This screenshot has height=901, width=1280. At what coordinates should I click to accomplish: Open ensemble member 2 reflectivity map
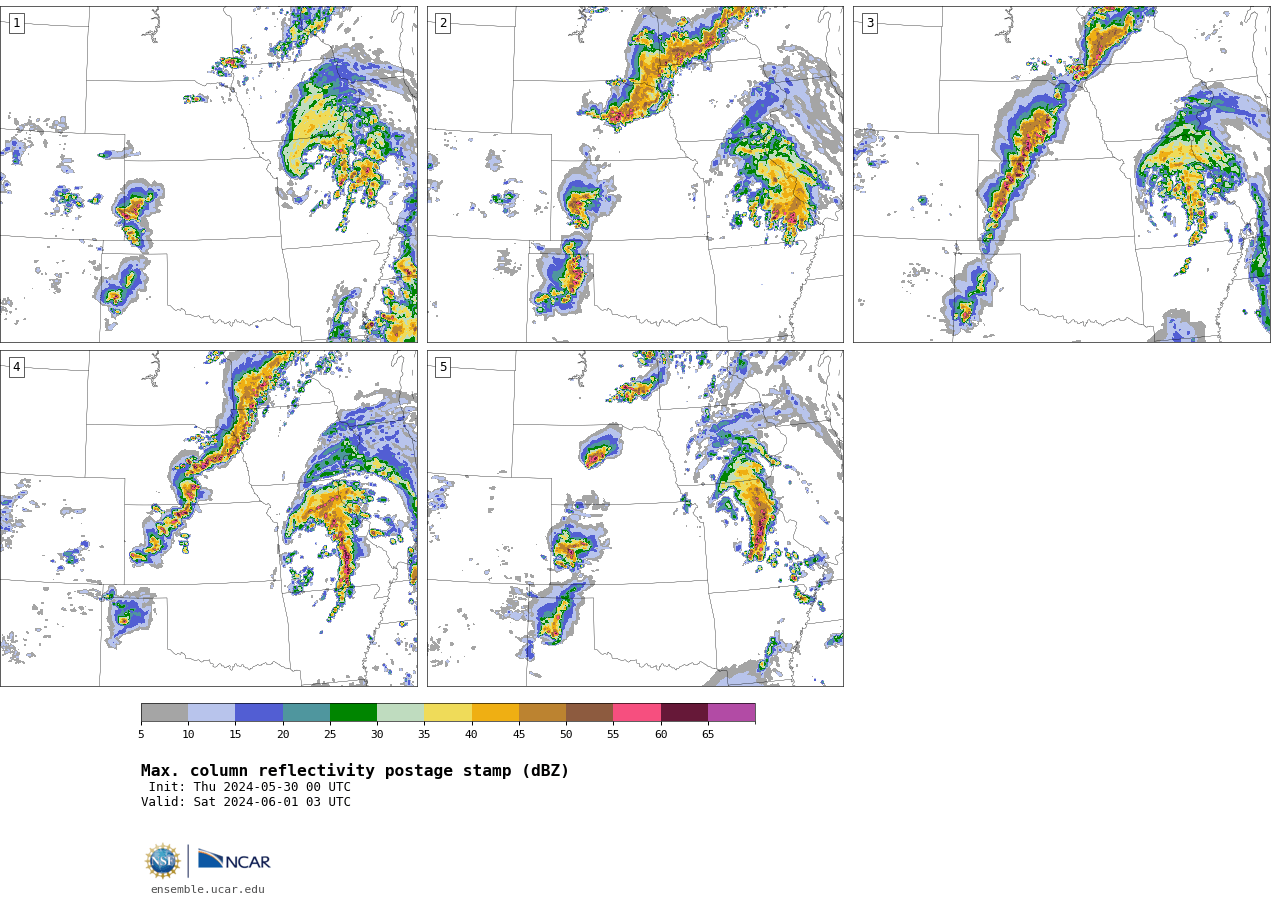click(x=635, y=174)
